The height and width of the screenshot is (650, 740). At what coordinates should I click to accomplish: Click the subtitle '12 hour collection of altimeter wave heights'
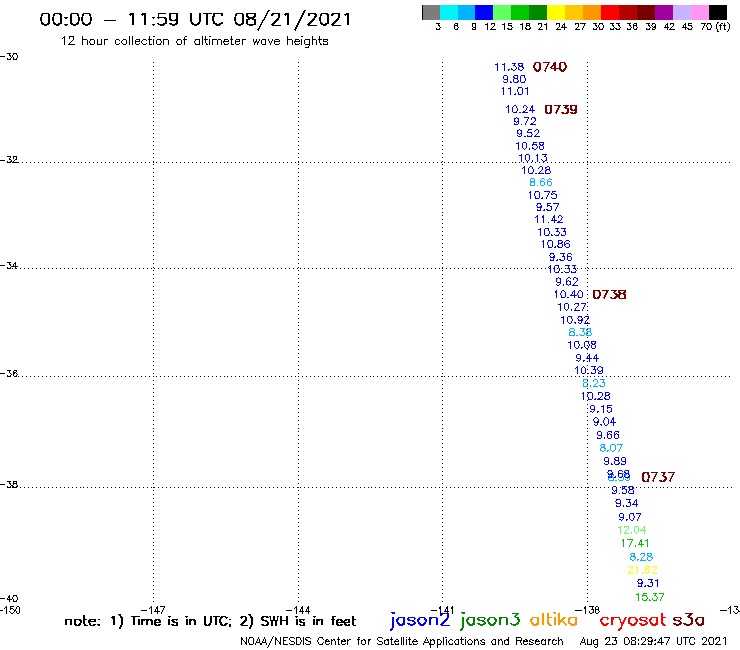[x=194, y=41]
